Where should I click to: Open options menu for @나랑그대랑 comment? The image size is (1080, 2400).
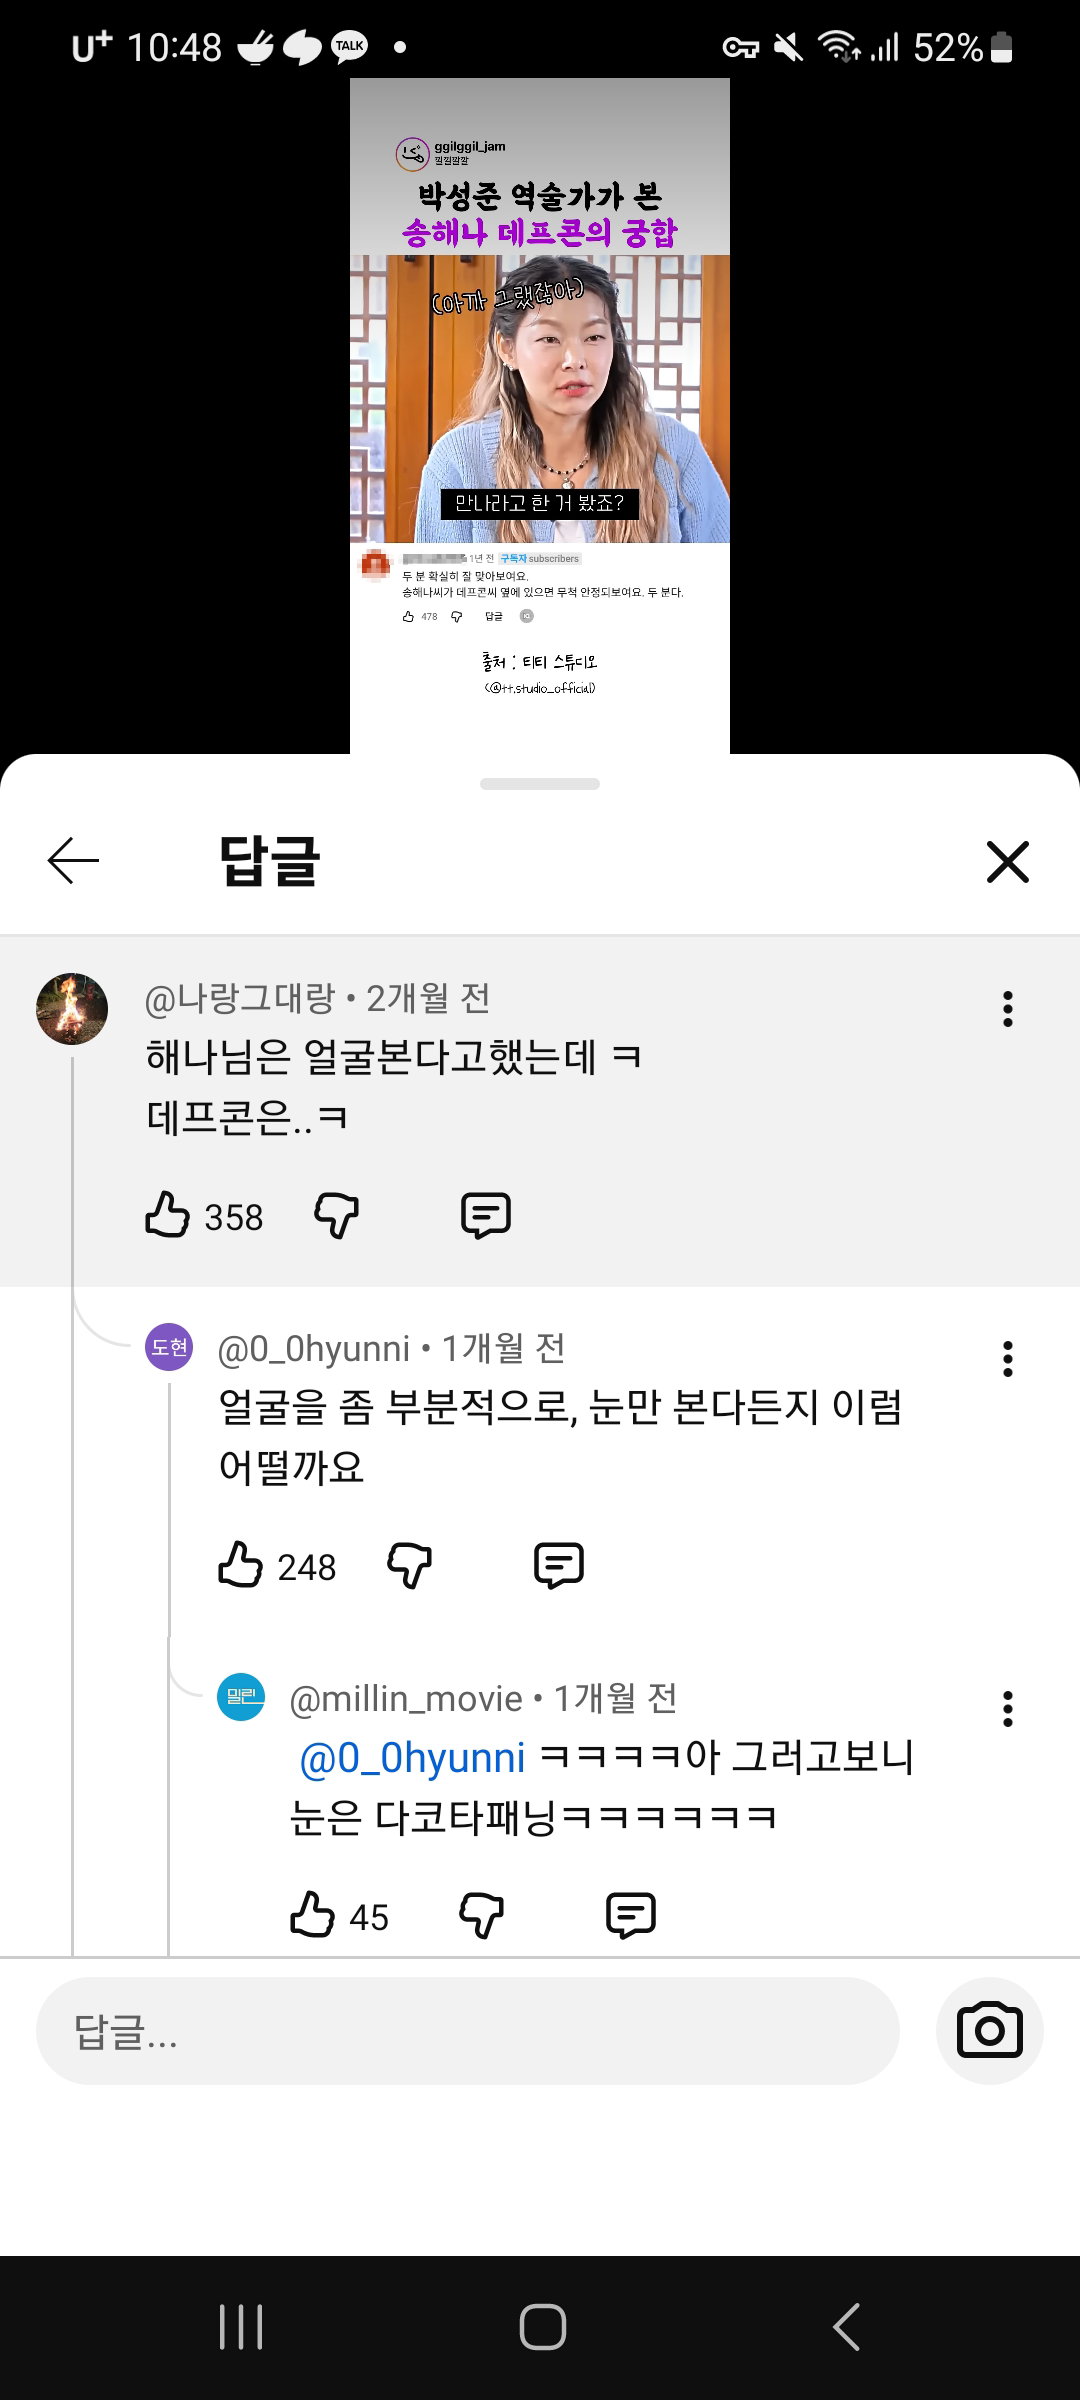tap(1008, 1009)
